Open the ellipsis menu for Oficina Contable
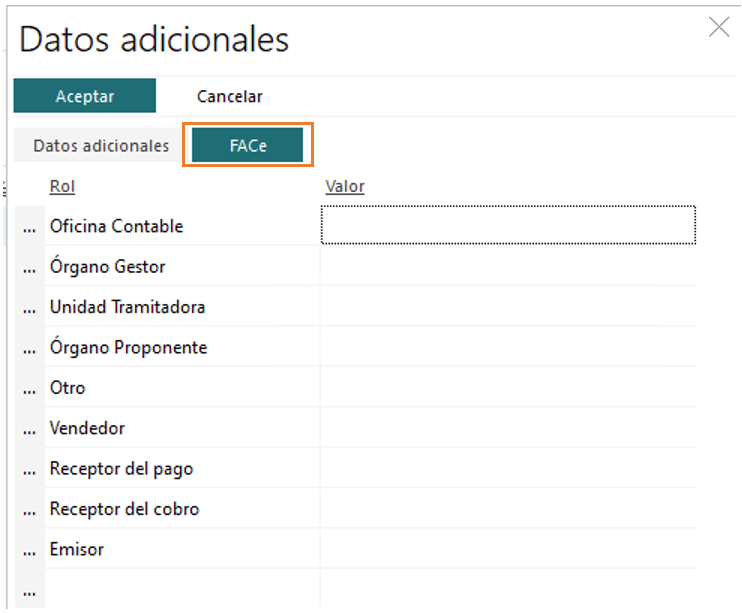 29,227
